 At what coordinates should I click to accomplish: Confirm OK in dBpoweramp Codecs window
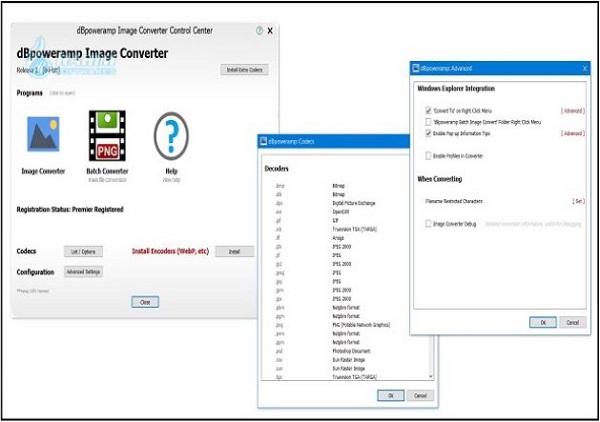[391, 396]
